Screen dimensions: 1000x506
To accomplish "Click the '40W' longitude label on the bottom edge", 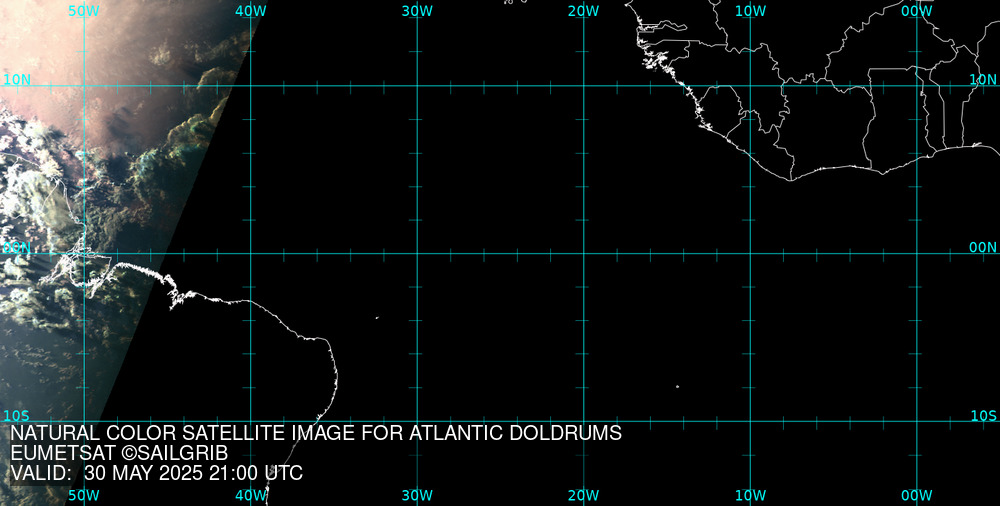I will tap(251, 495).
